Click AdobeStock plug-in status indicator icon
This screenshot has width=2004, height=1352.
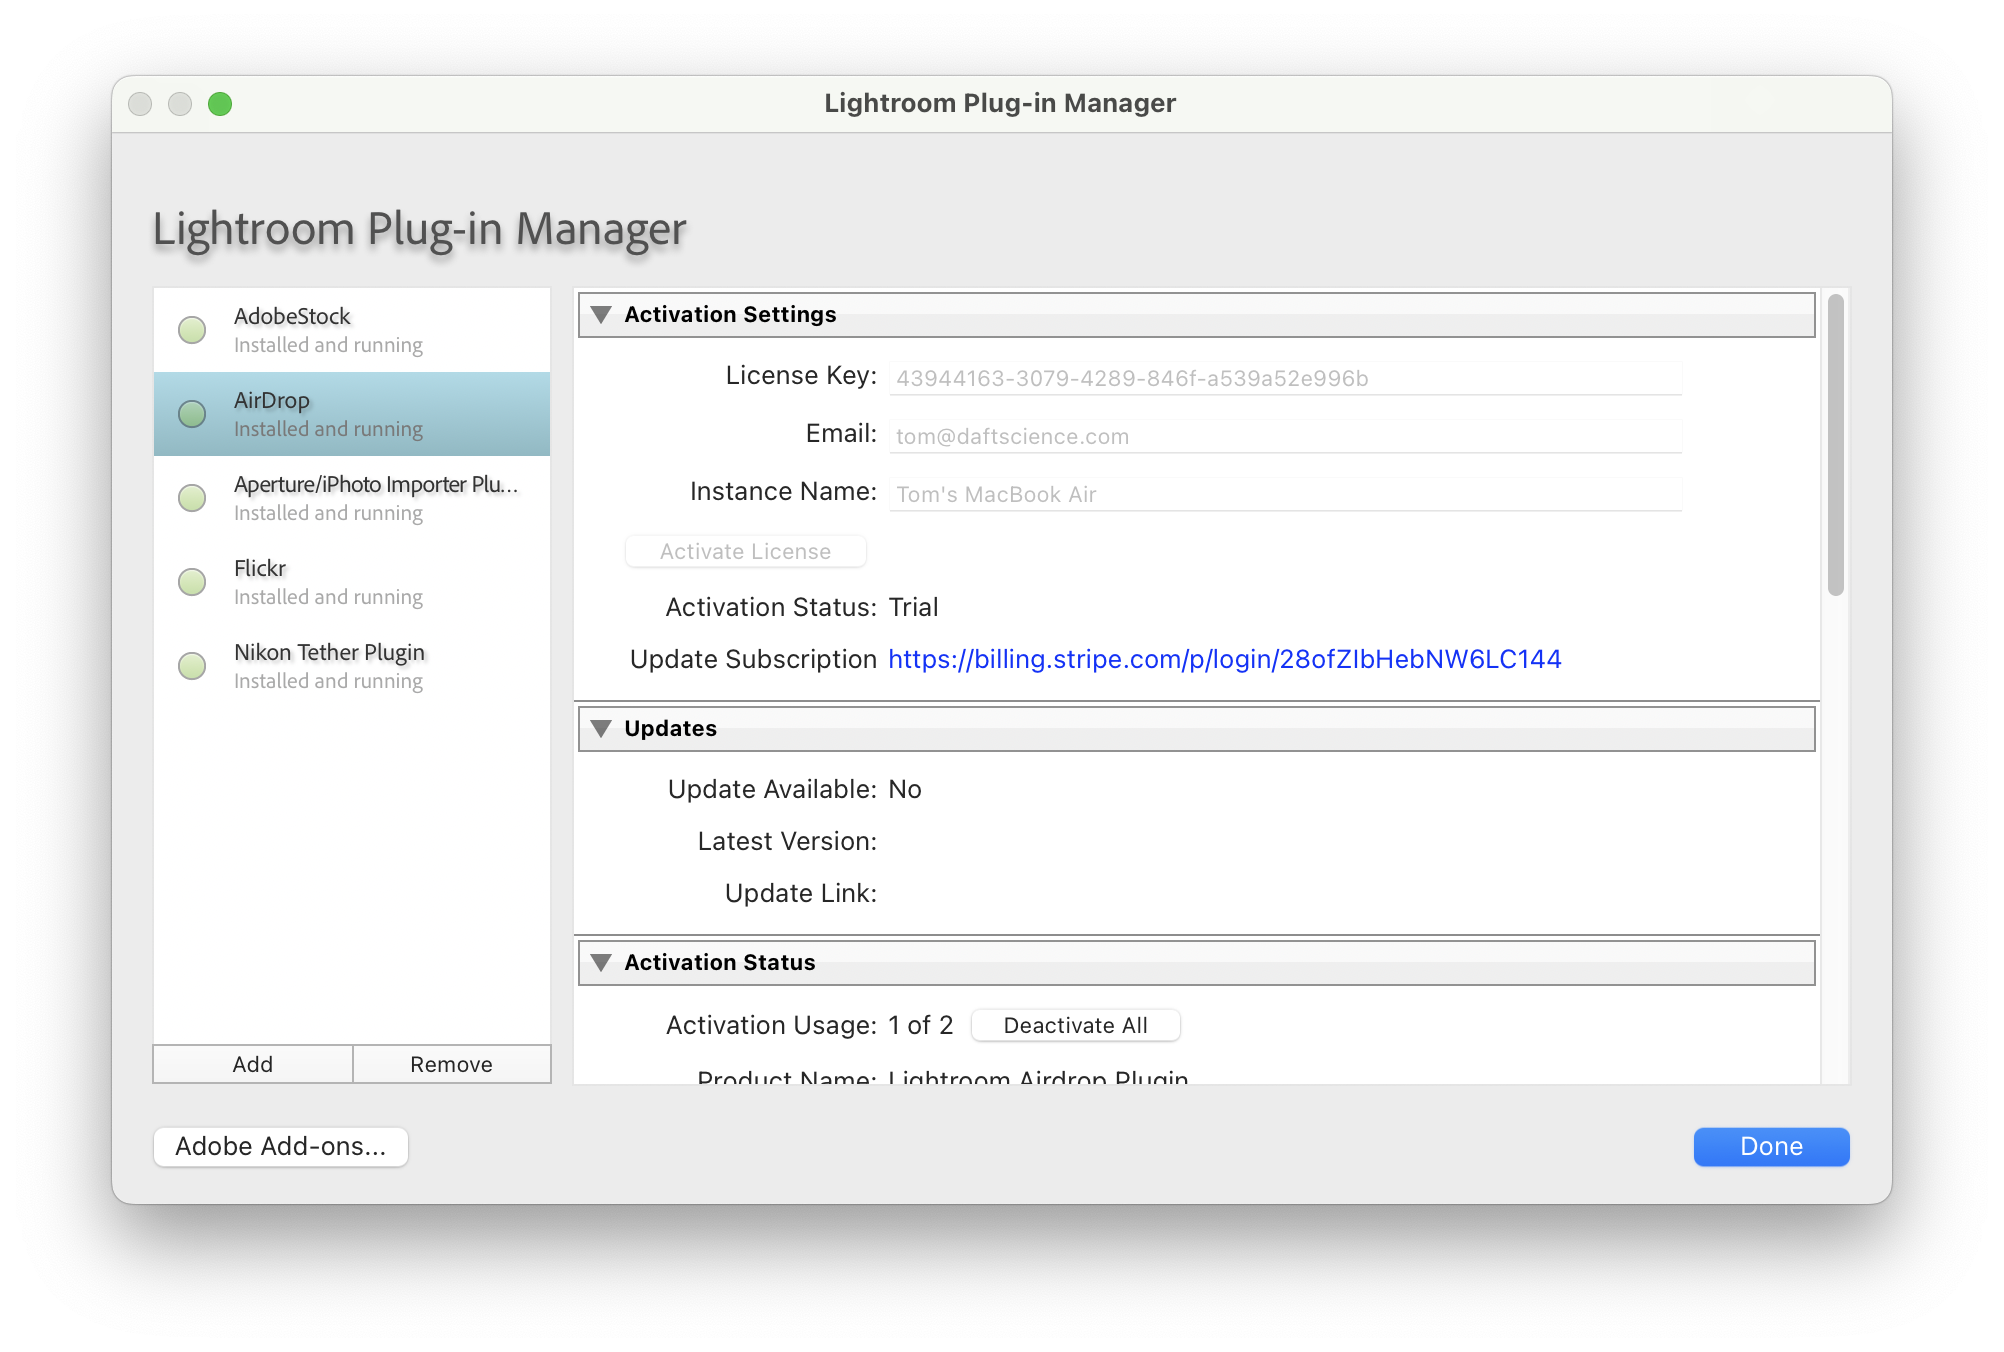click(192, 330)
